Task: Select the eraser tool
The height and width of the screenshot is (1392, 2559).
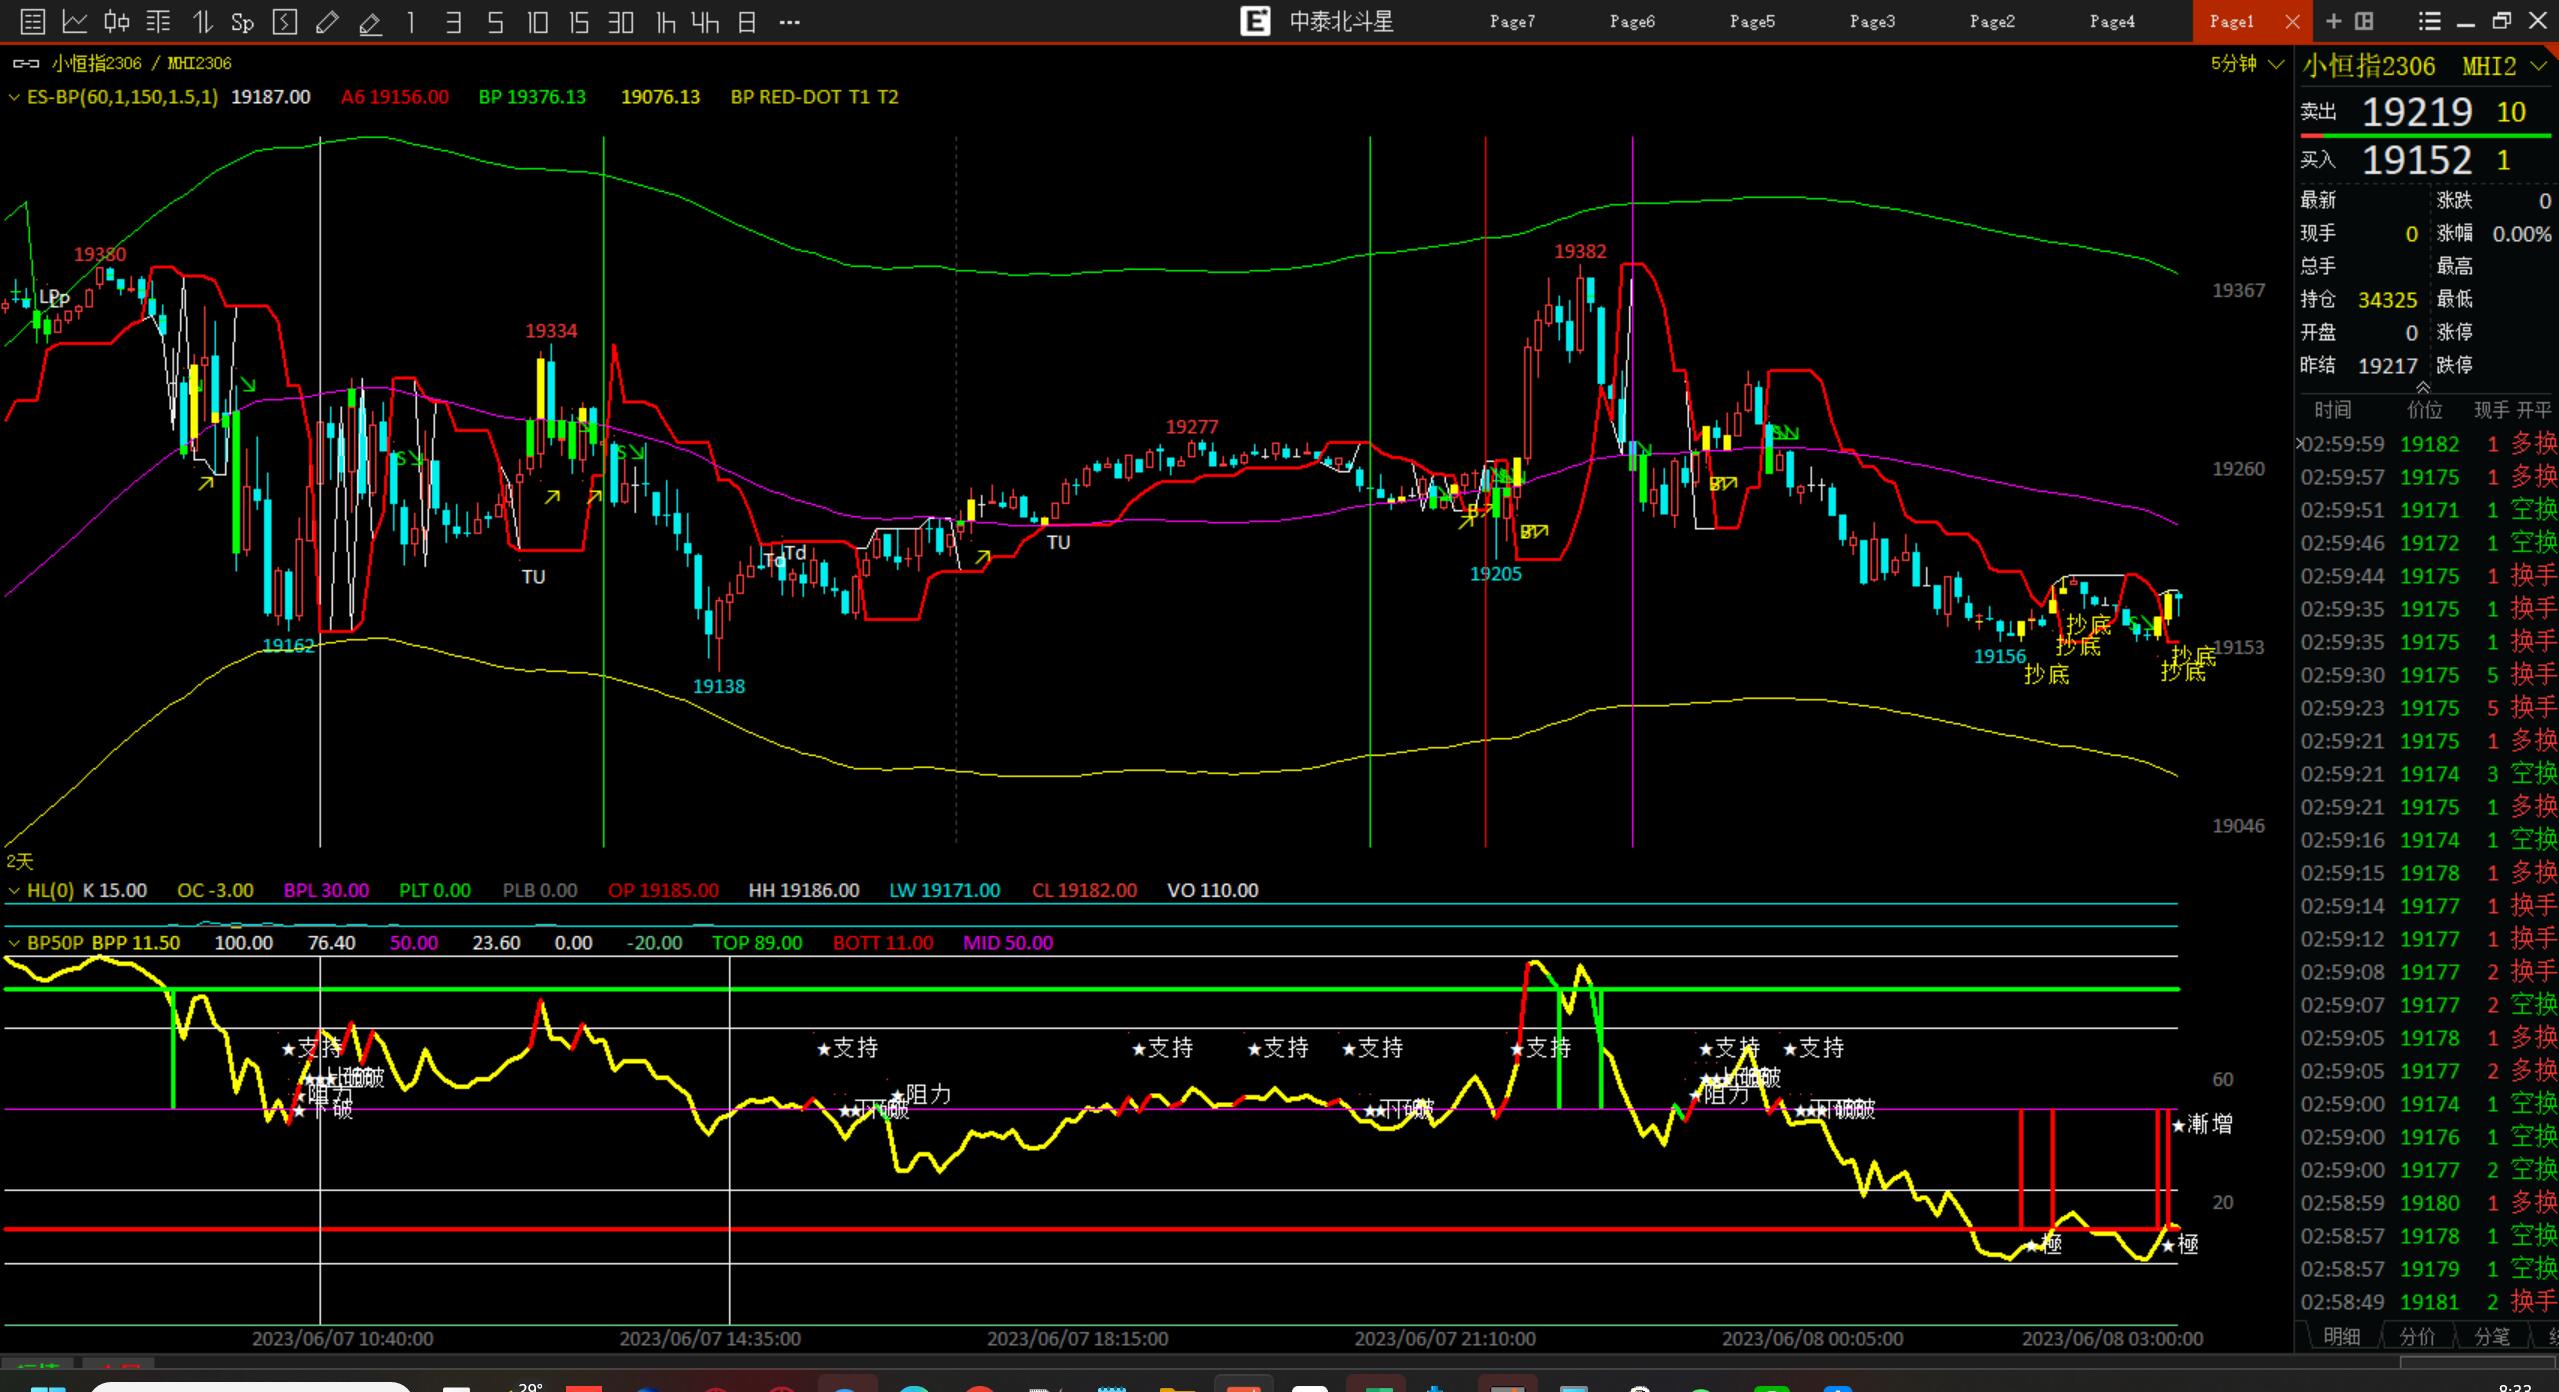Action: (x=370, y=22)
